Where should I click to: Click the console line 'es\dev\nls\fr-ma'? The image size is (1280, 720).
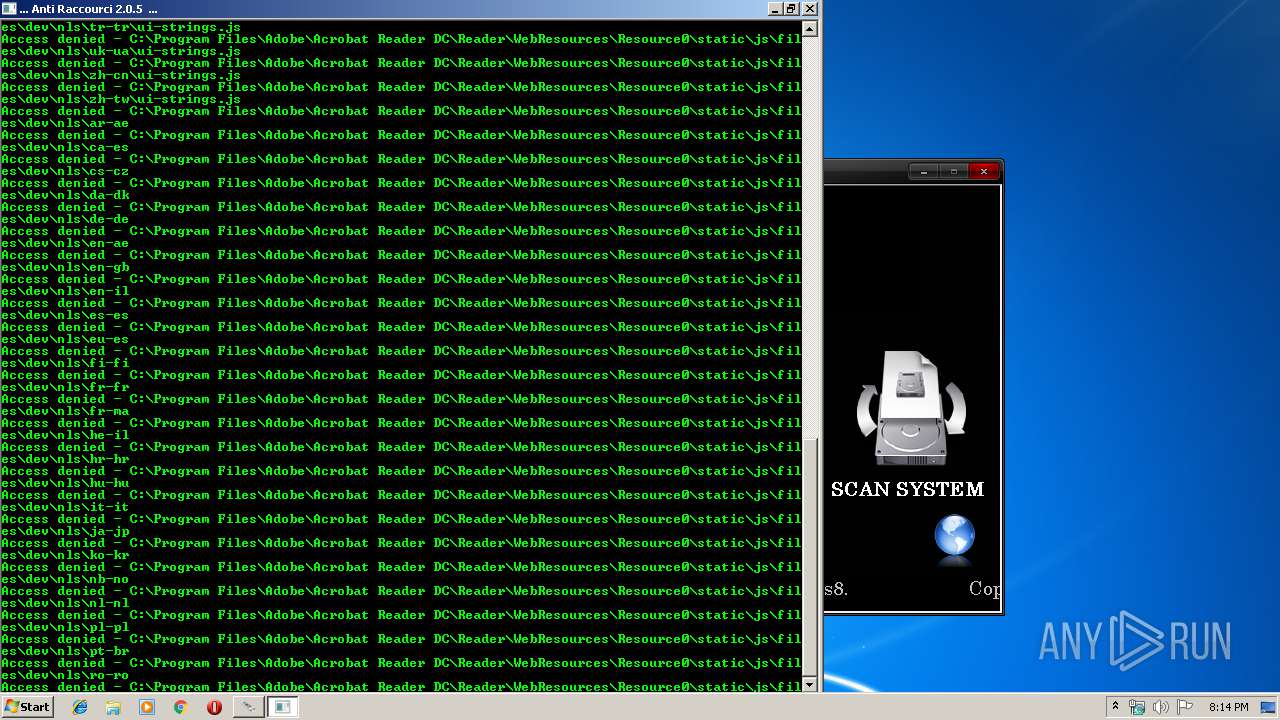[x=65, y=411]
